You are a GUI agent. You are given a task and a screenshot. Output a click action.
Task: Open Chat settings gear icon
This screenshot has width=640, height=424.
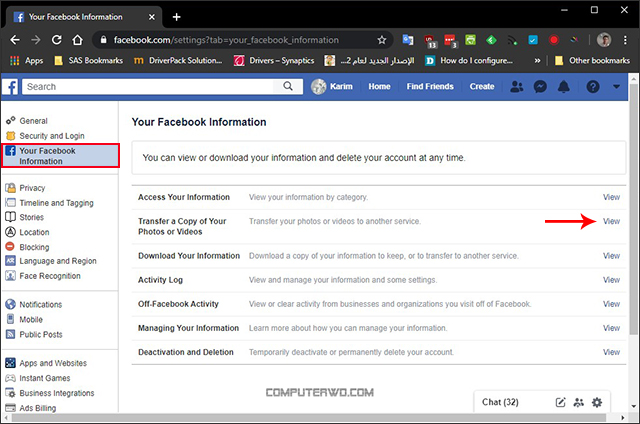point(597,402)
